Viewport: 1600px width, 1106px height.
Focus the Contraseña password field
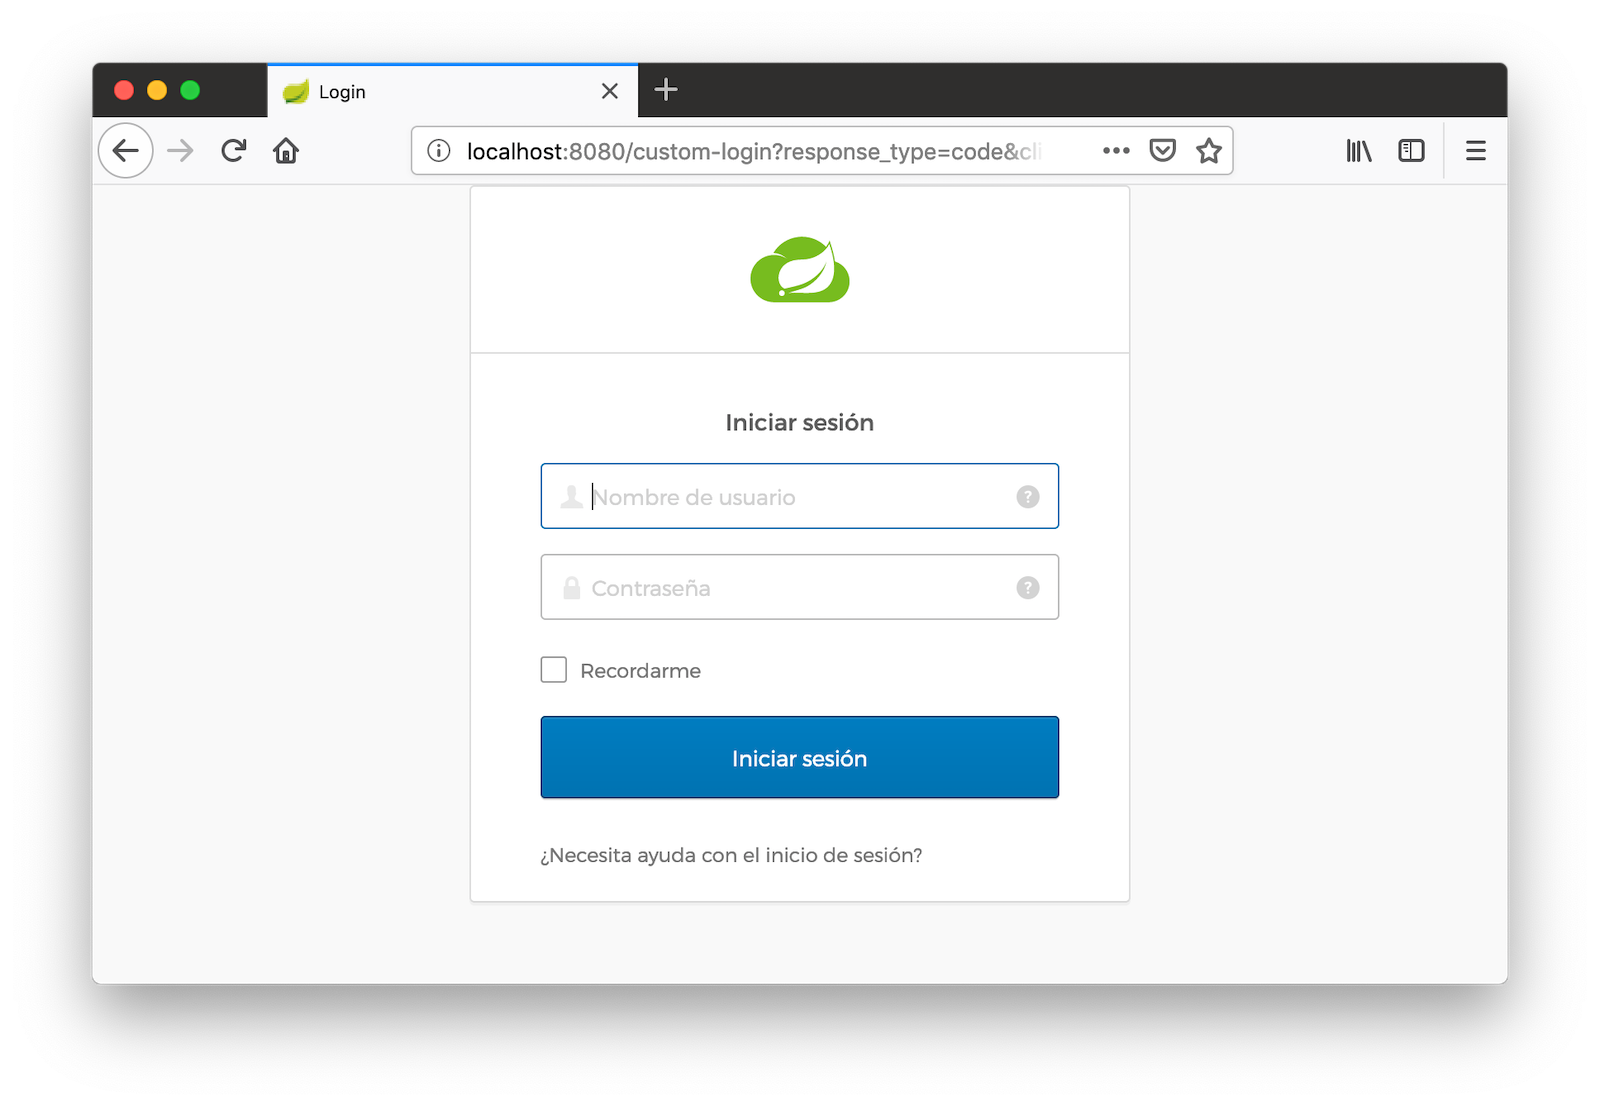pos(790,588)
